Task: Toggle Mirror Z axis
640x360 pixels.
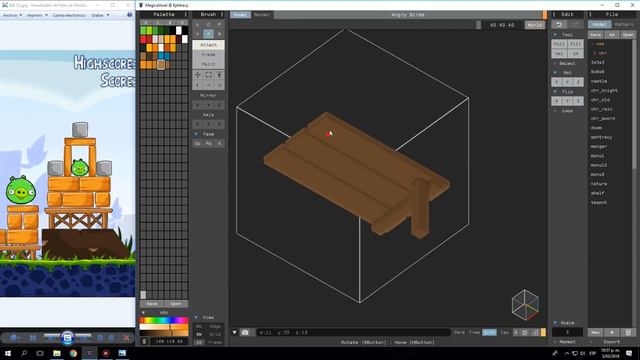Action: (219, 105)
